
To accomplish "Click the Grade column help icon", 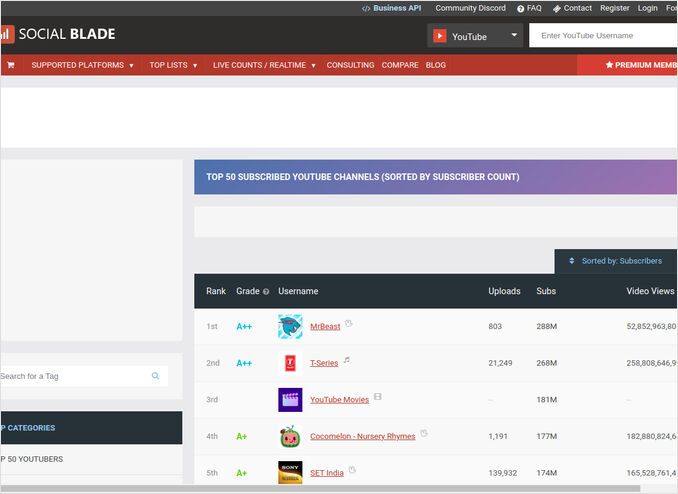I will coord(266,292).
